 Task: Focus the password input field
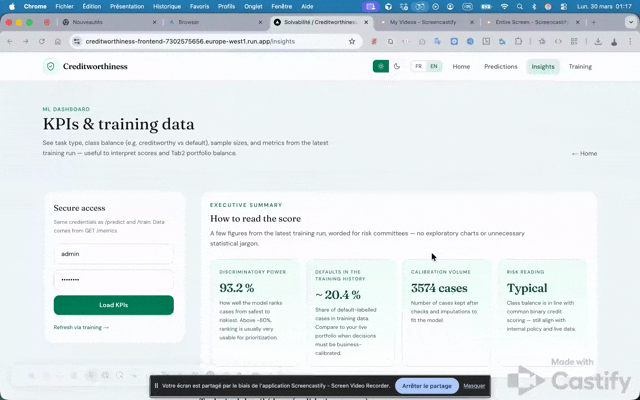click(113, 280)
